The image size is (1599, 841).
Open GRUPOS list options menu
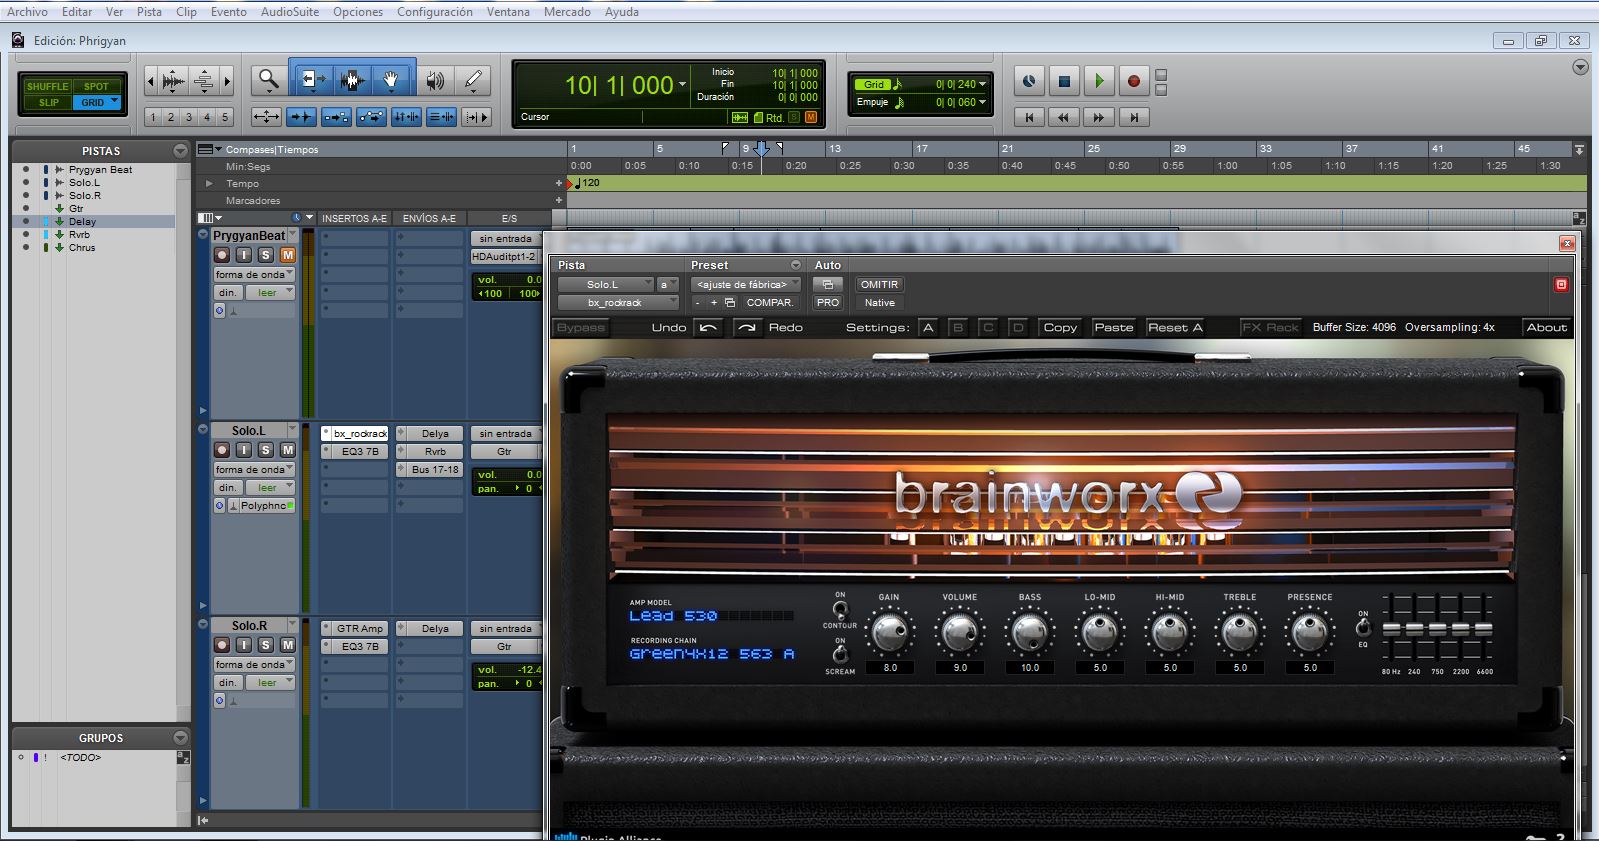pyautogui.click(x=180, y=738)
